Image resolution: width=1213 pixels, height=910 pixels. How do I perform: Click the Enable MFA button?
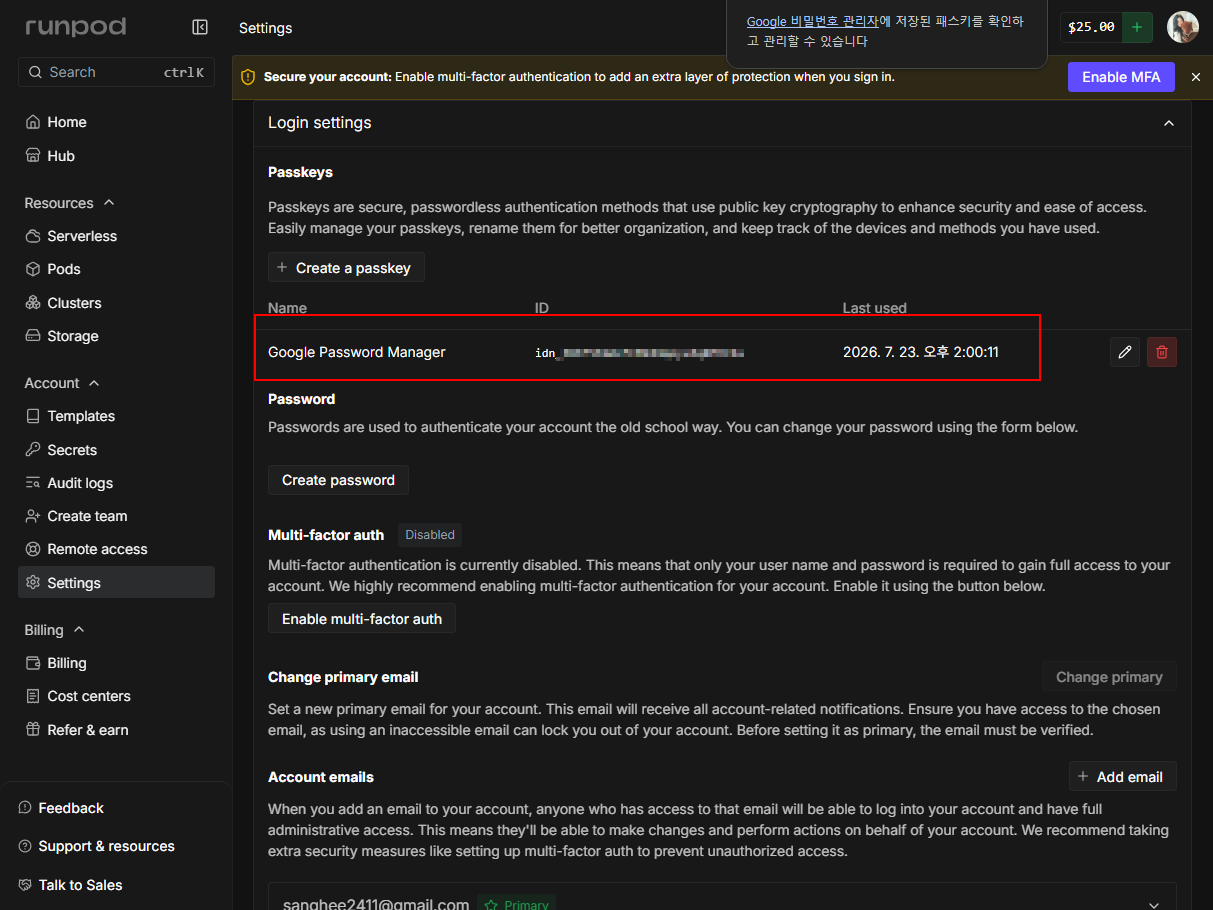(1121, 77)
